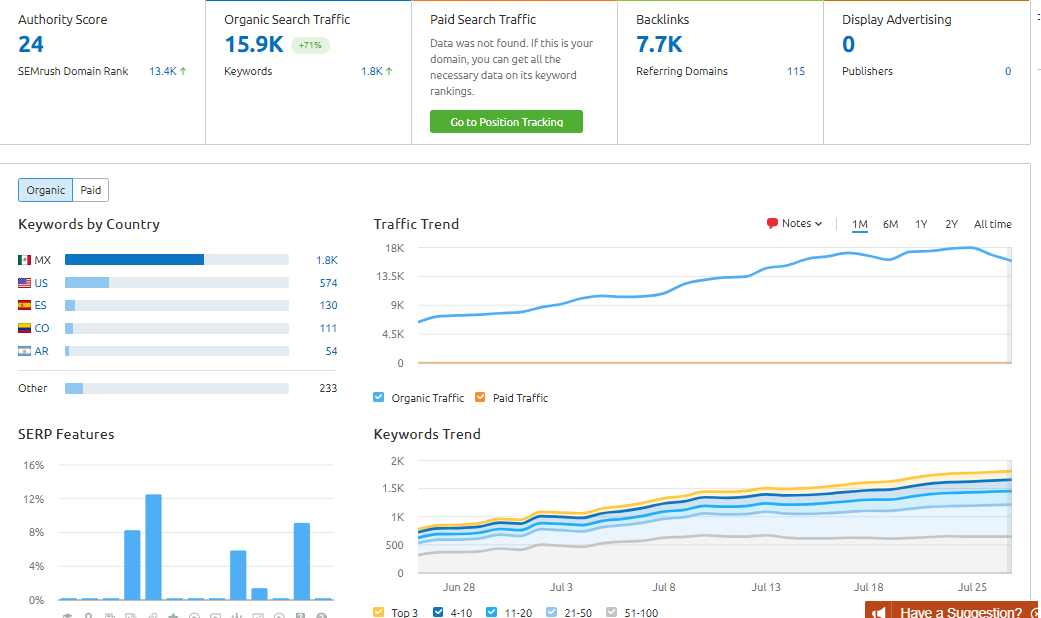This screenshot has height=618, width=1041.
Task: Select the 6M time range
Action: click(x=891, y=224)
